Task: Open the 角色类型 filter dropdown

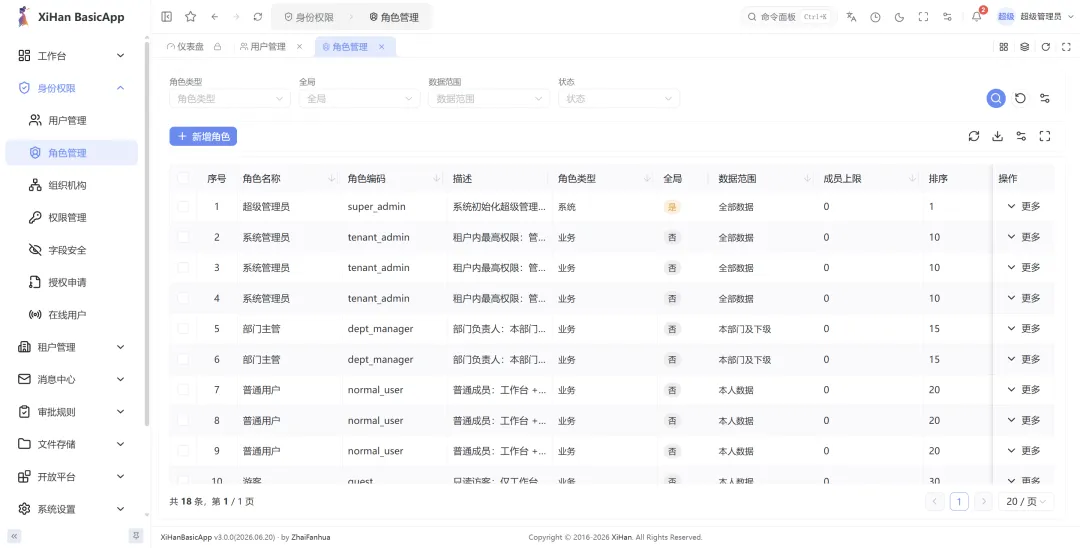Action: click(230, 98)
